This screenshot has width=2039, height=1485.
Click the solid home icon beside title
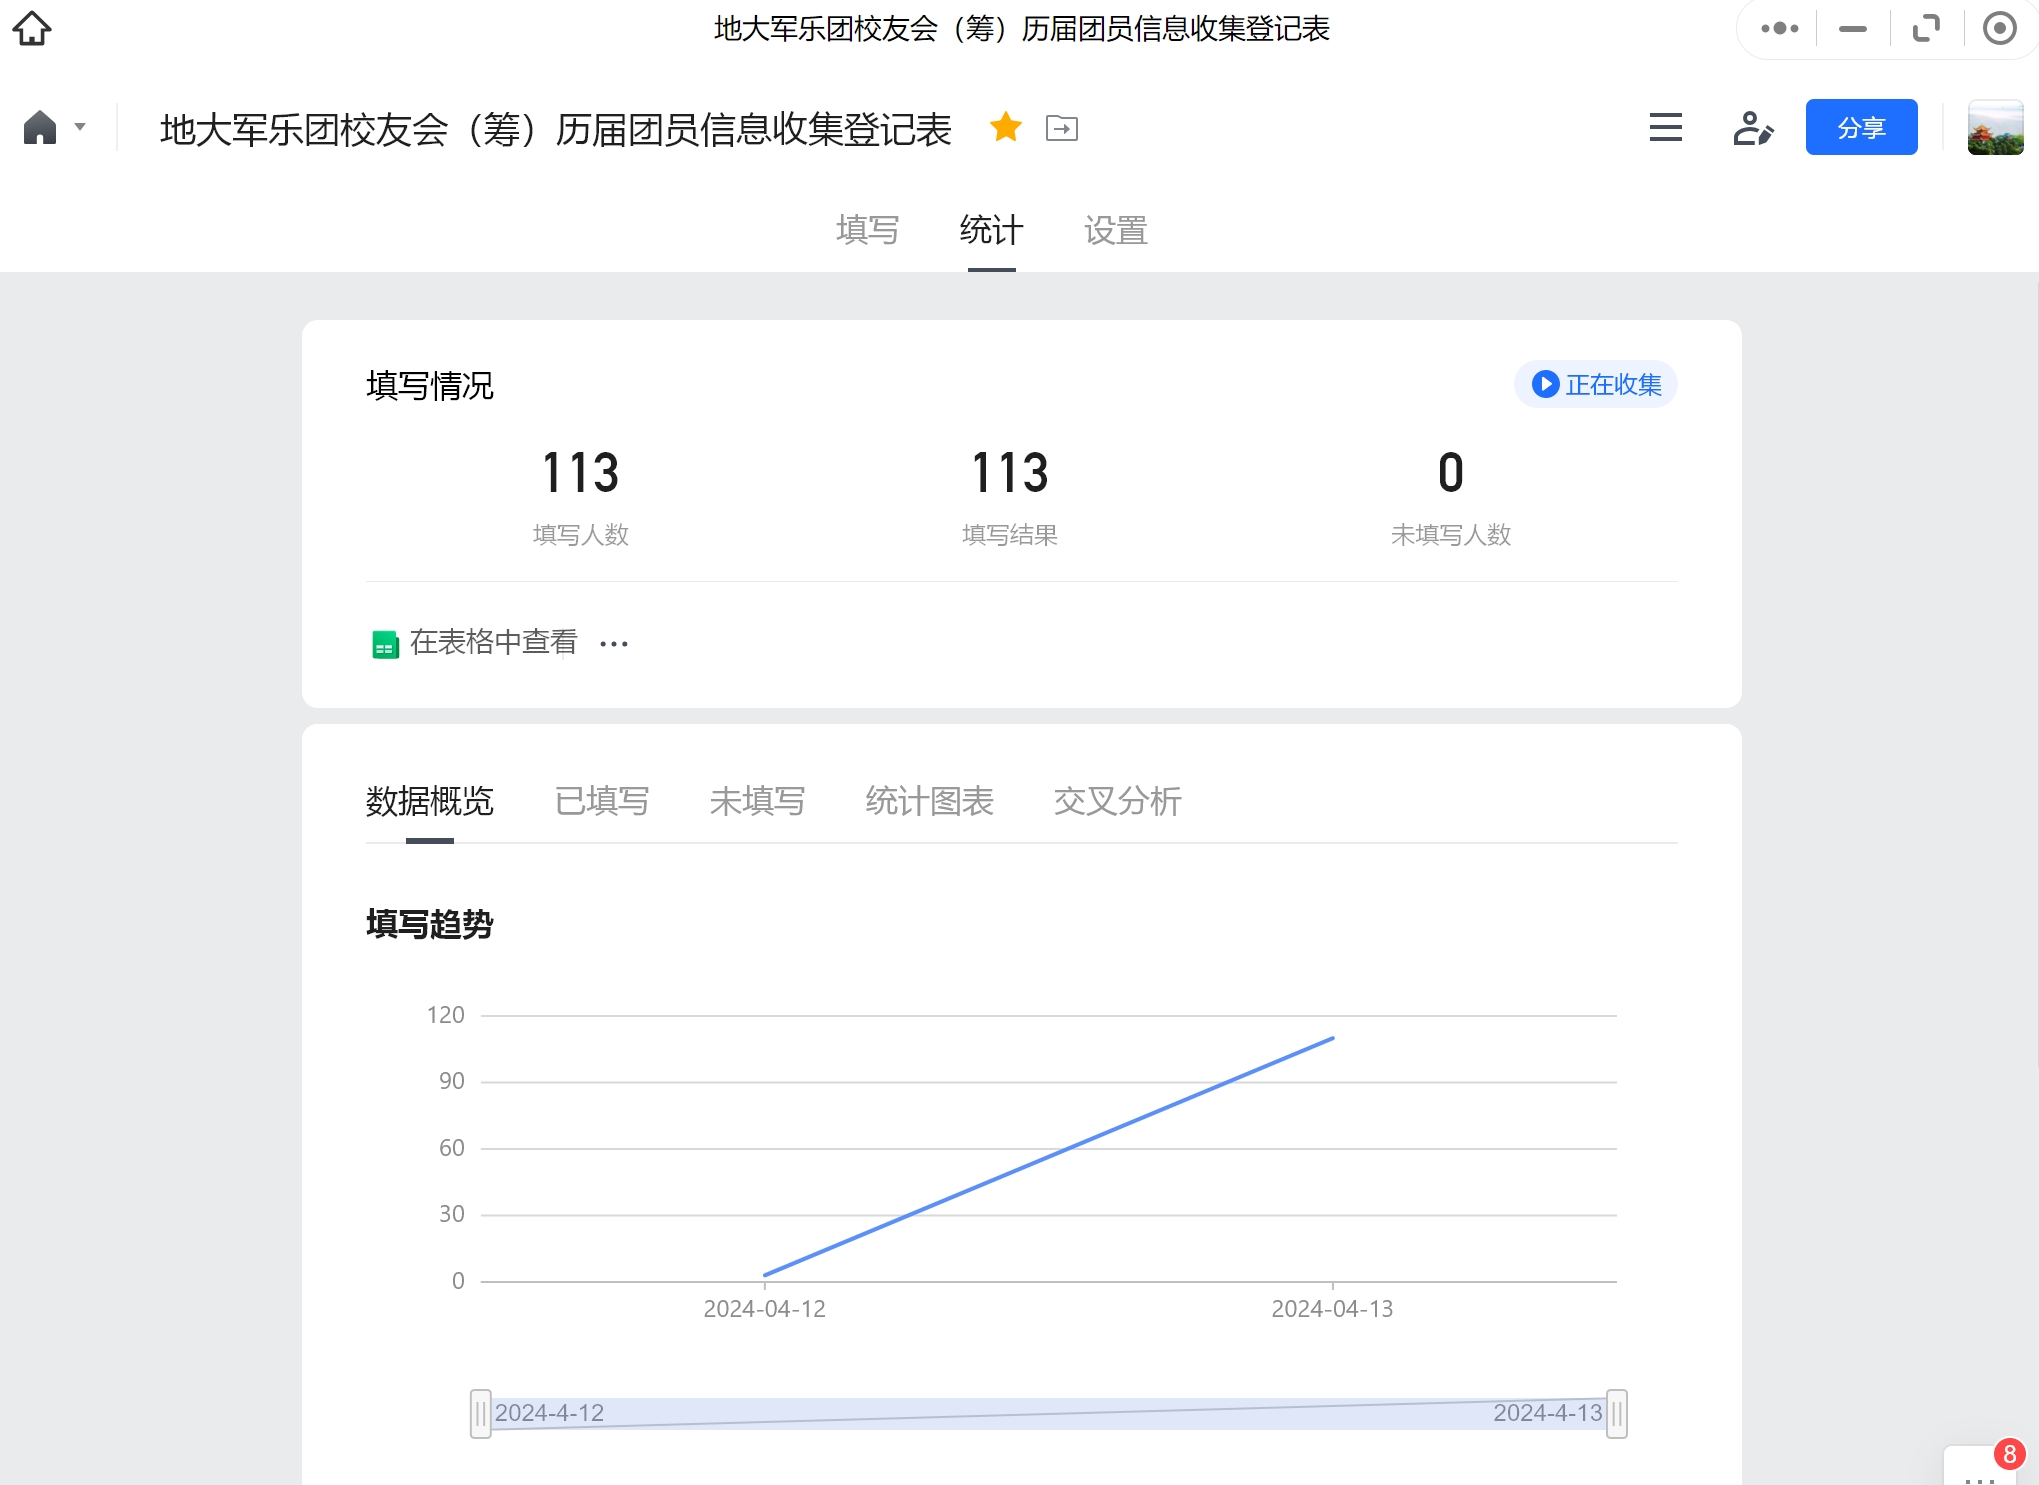40,128
